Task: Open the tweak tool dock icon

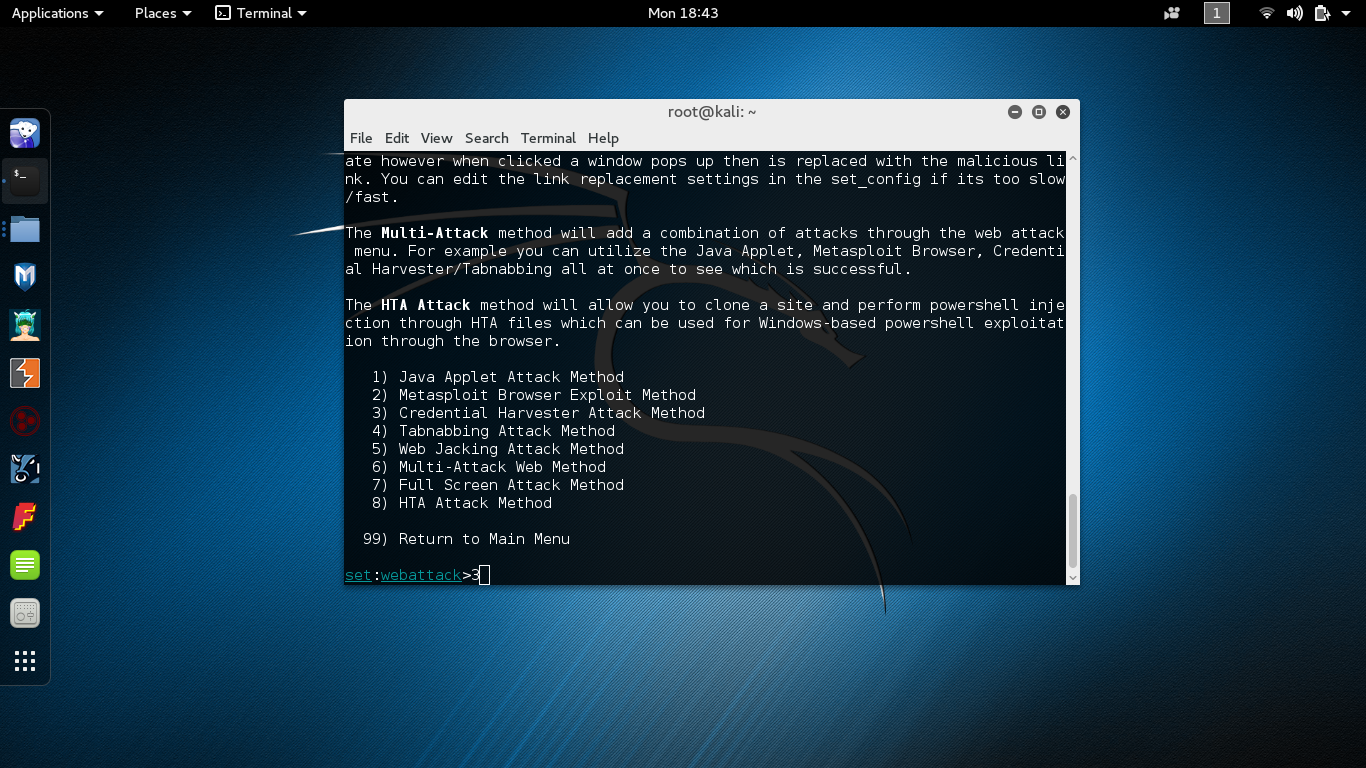Action: tap(25, 613)
